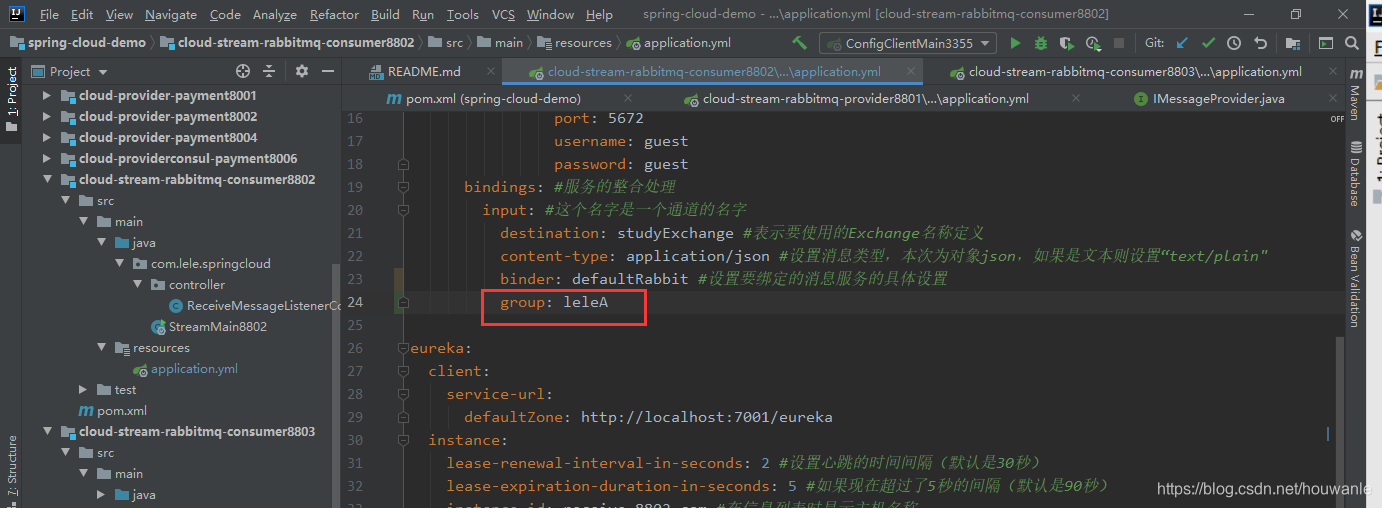The image size is (1382, 508).
Task: Select application.yml in project tree
Action: [185, 369]
